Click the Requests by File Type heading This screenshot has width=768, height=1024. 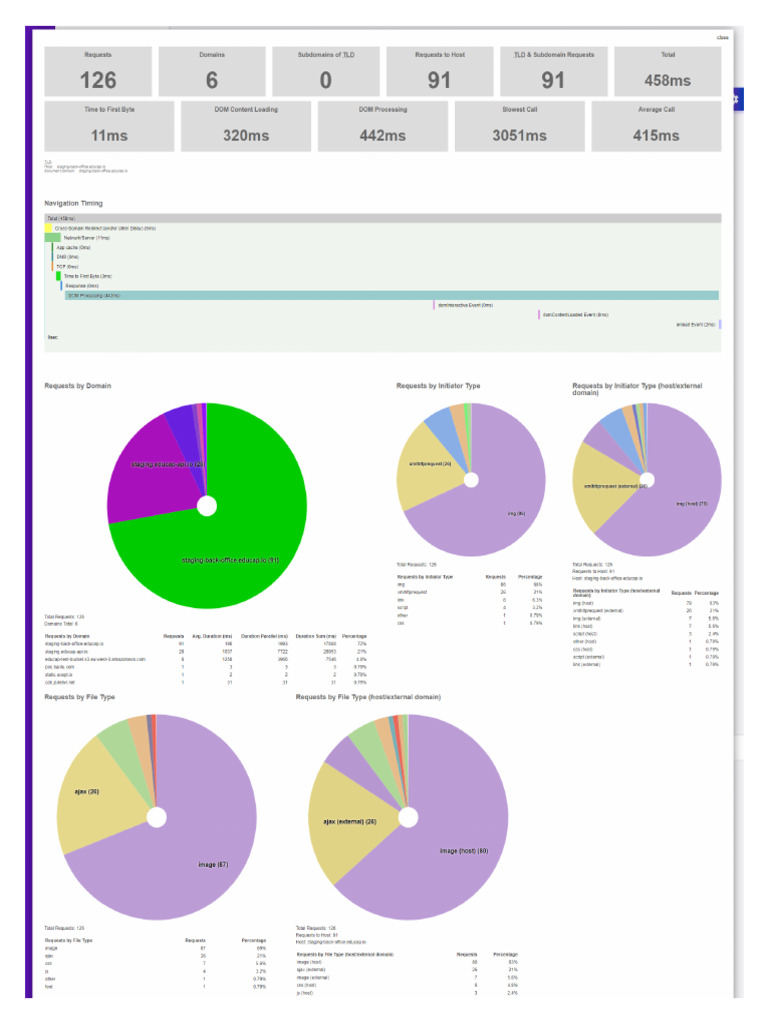pos(80,697)
